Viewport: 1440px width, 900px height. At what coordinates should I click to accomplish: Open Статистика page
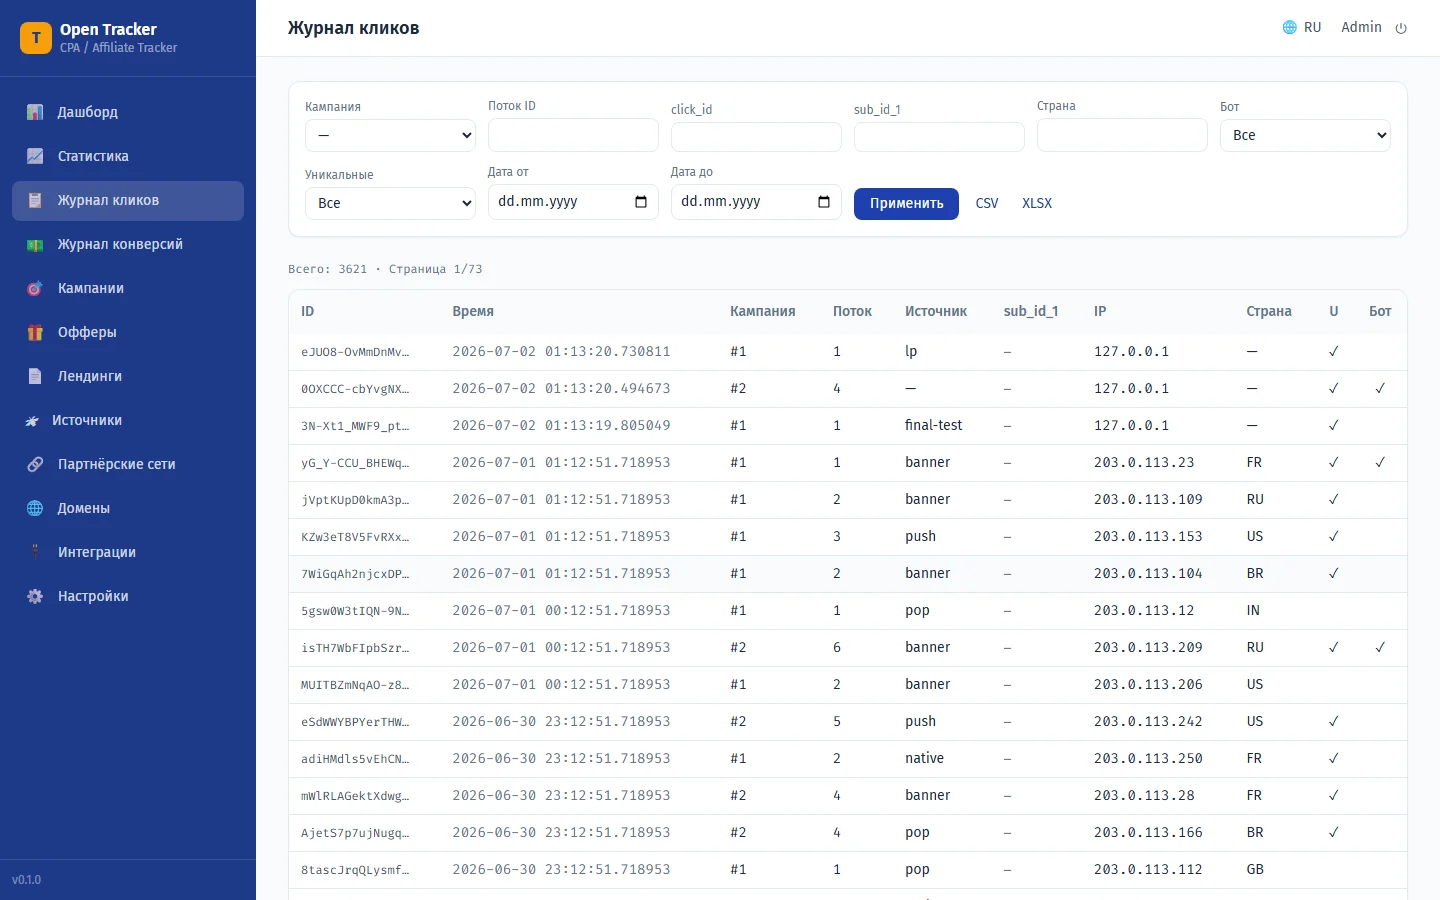click(128, 156)
